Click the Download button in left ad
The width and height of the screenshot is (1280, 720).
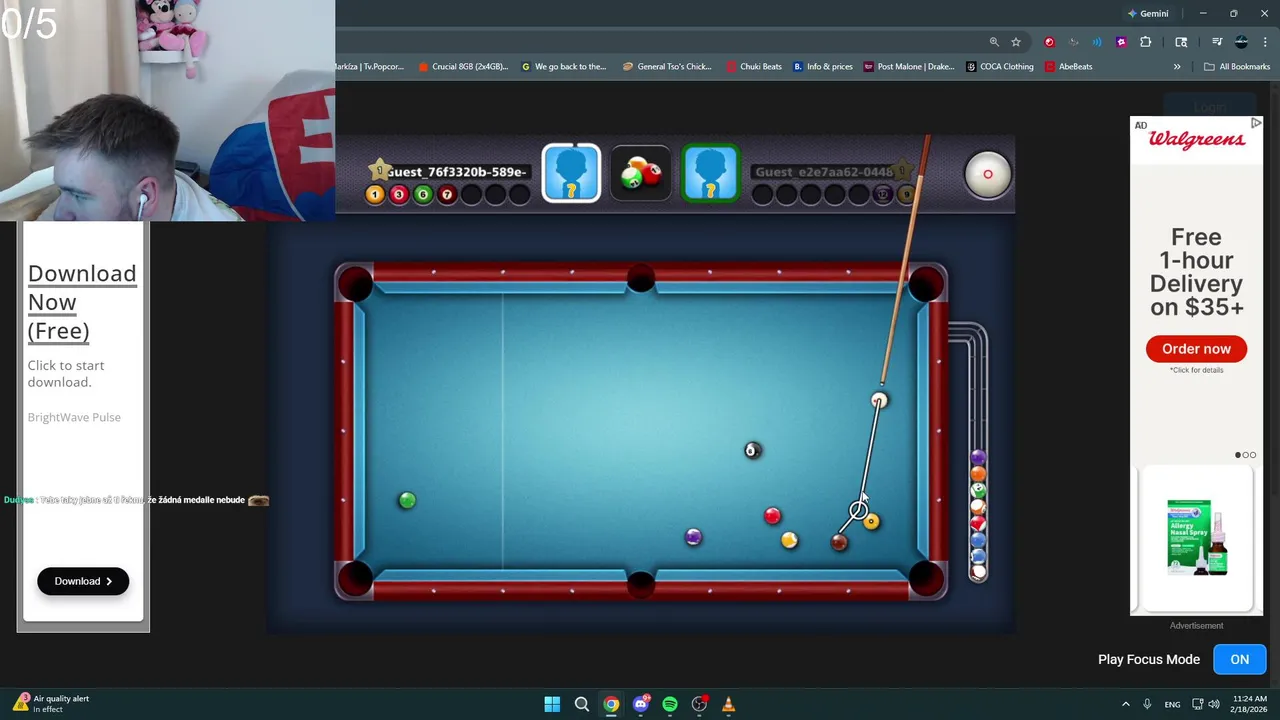tap(83, 581)
